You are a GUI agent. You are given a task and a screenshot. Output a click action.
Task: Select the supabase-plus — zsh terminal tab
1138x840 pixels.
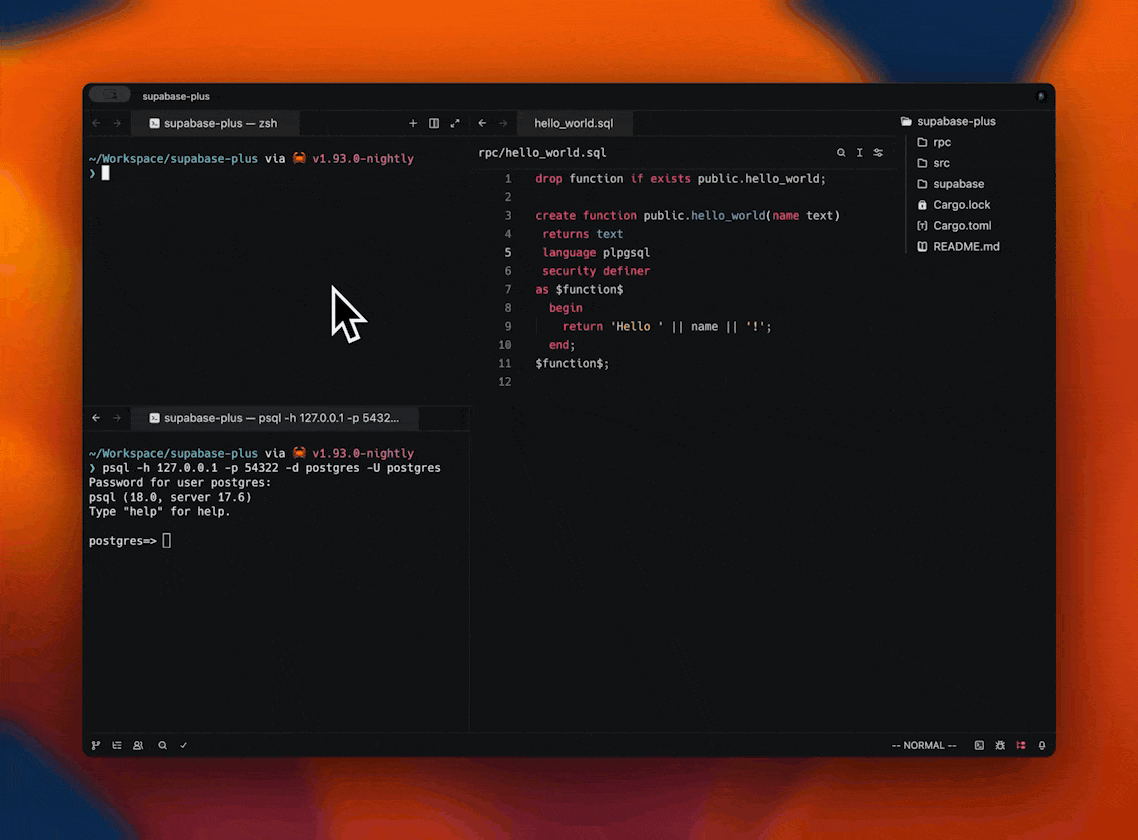click(x=219, y=123)
